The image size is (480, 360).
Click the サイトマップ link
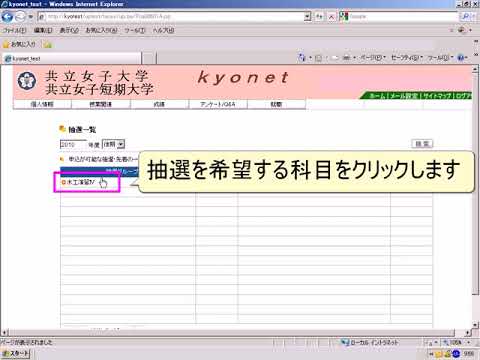tap(437, 96)
